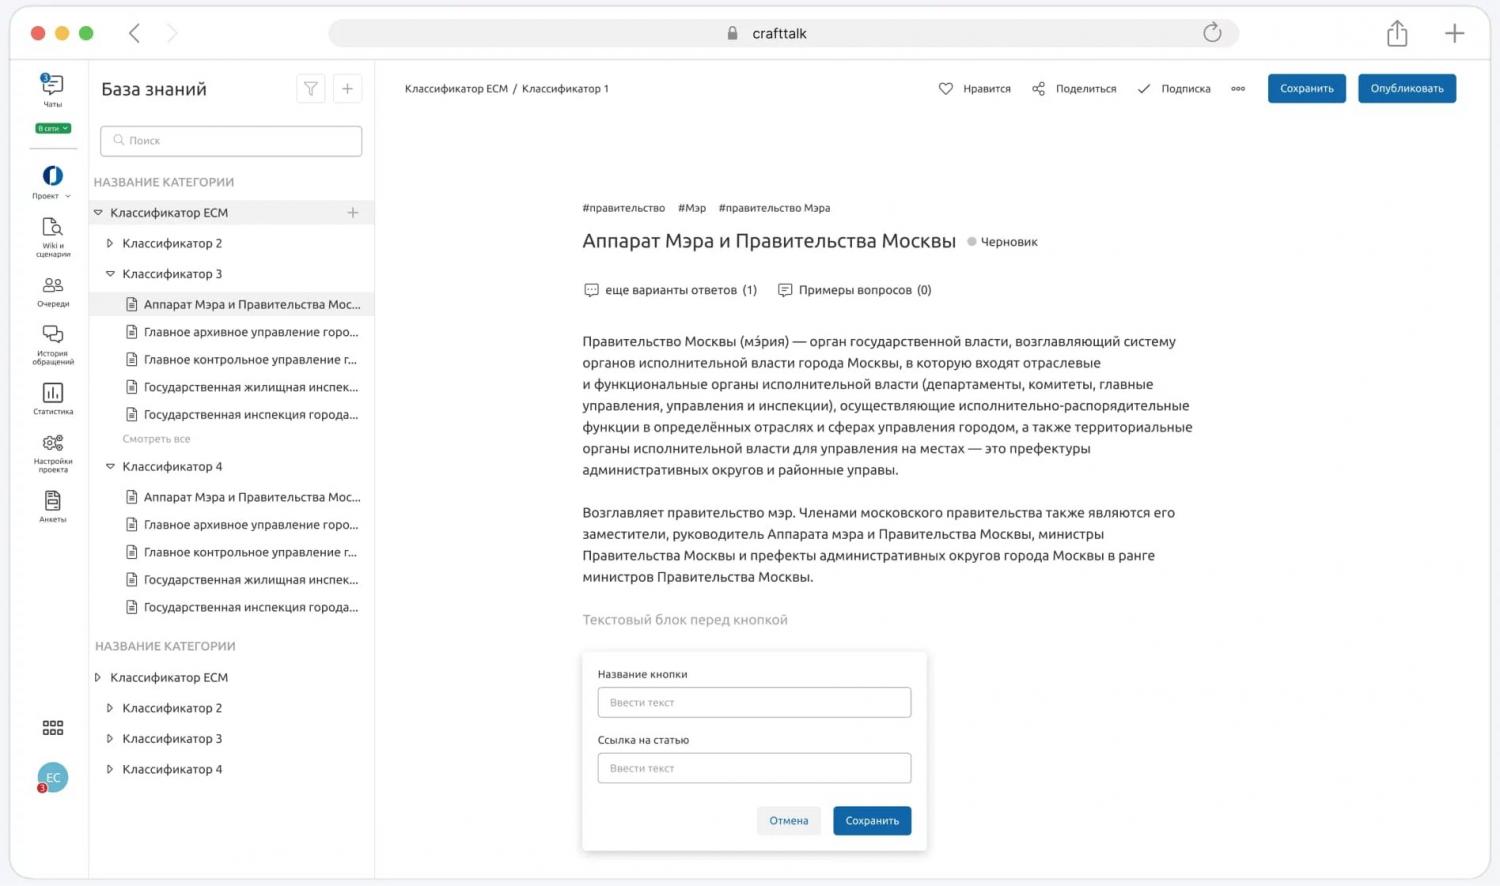Click the filter icon in knowledge base

[311, 89]
